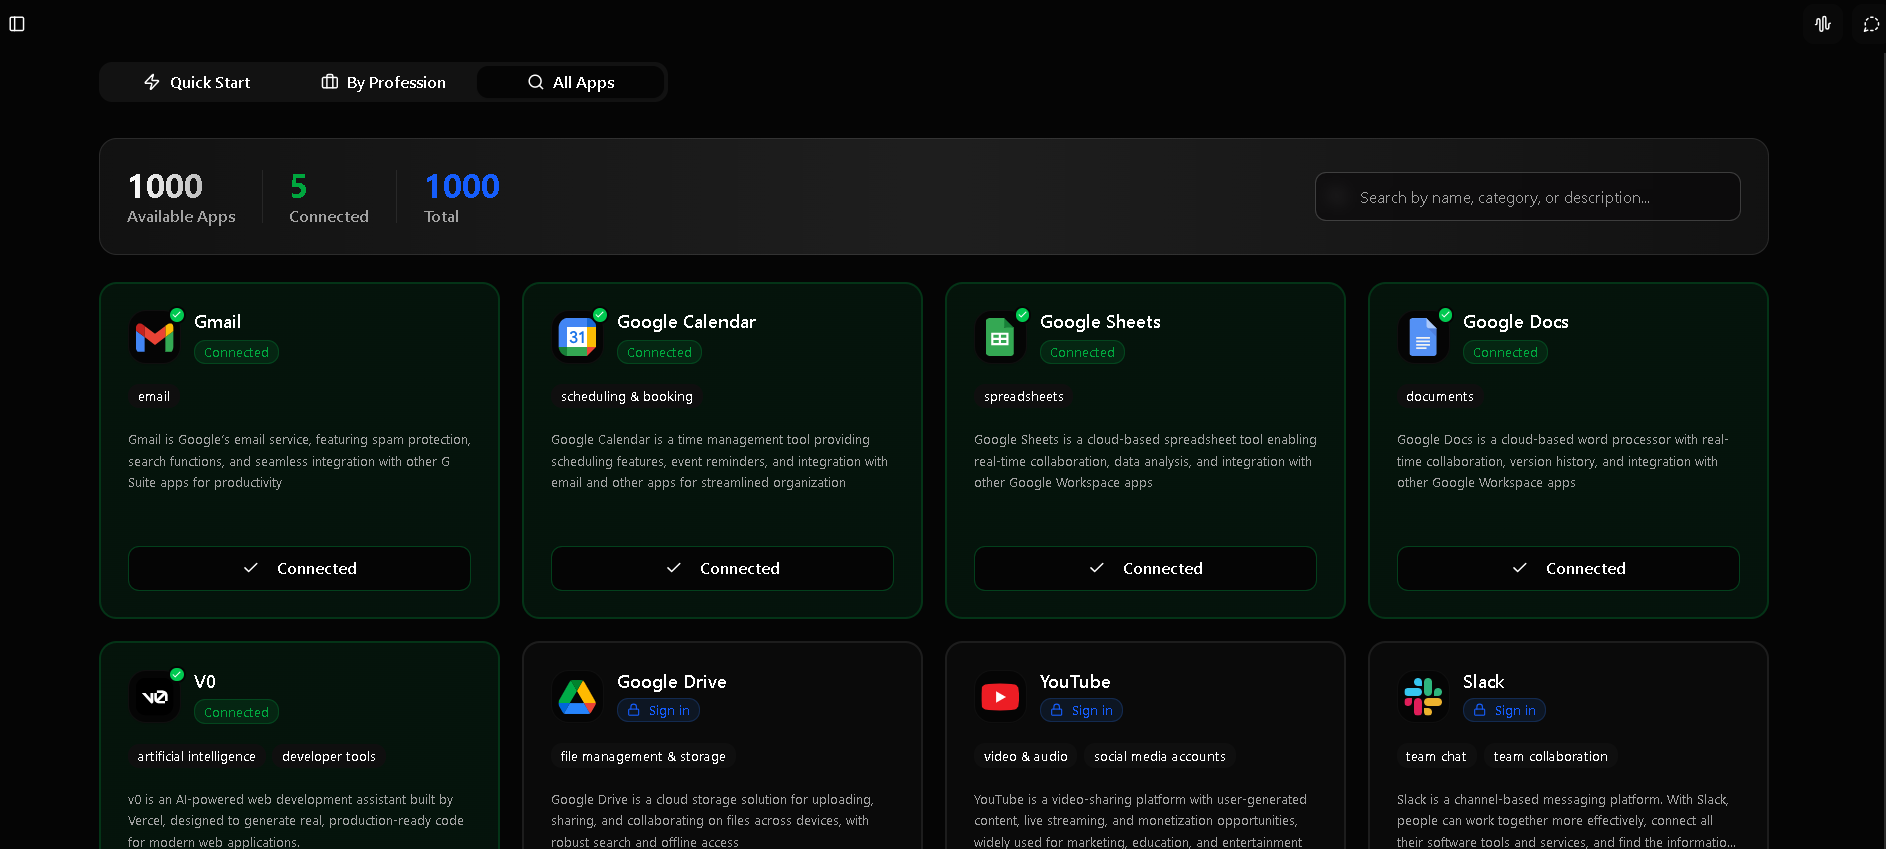Click the documents category tag
Image resolution: width=1886 pixels, height=849 pixels.
[1440, 397]
